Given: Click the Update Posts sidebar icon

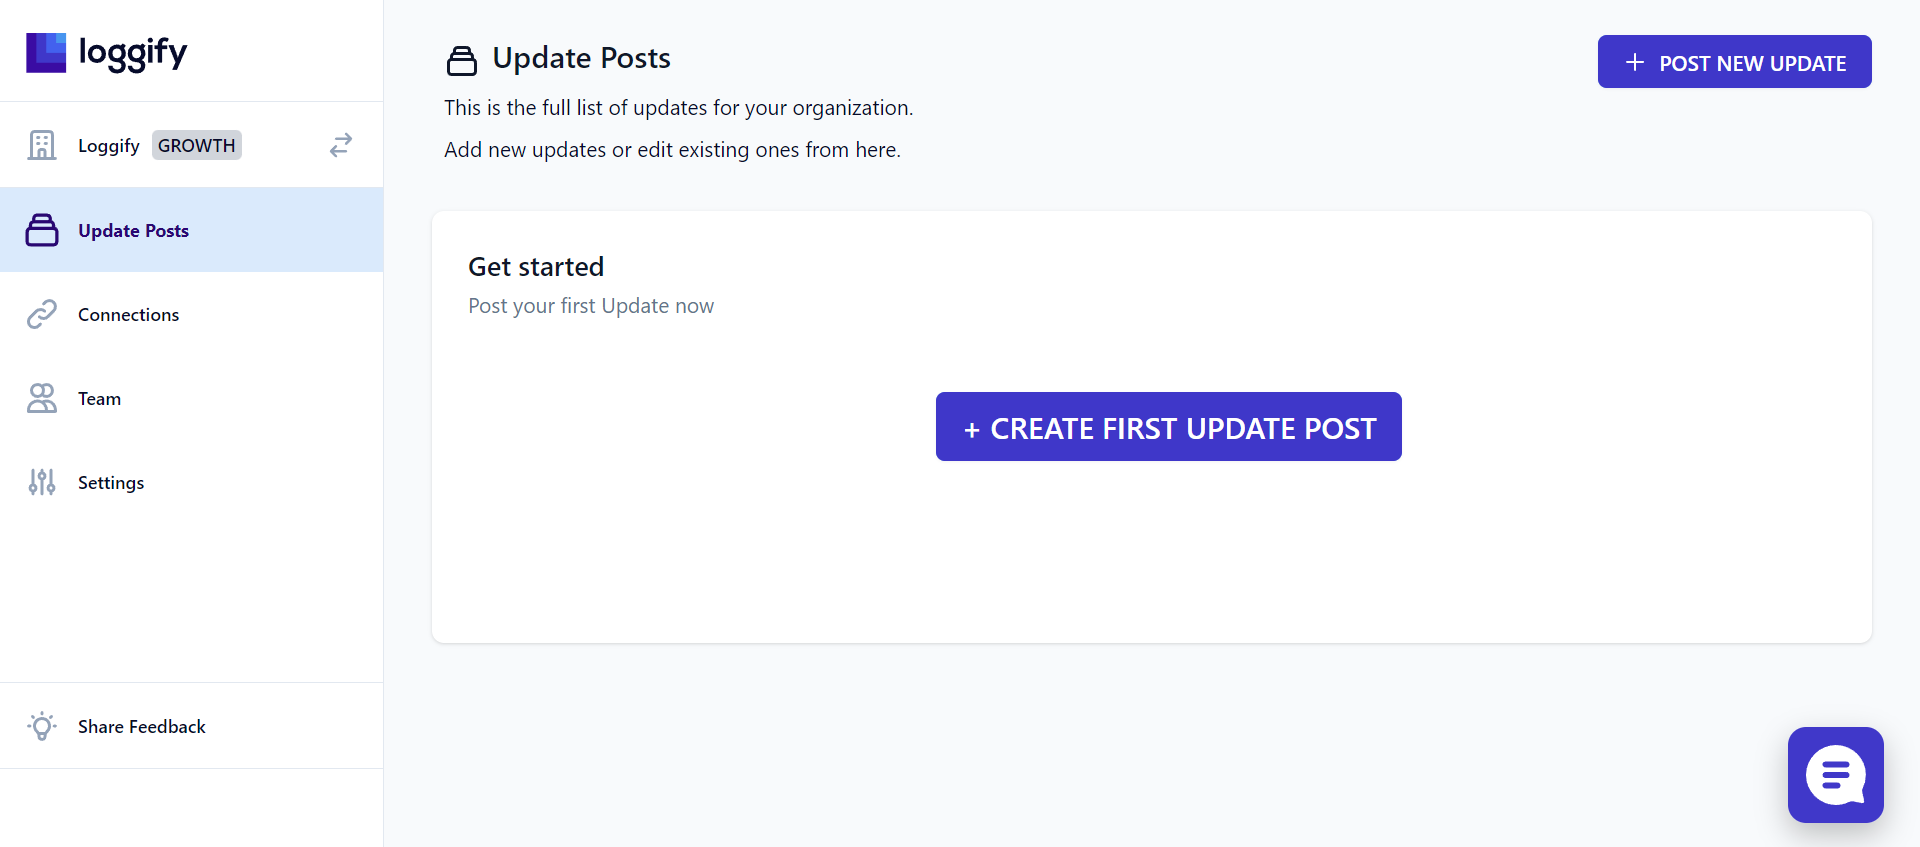Looking at the screenshot, I should click(x=42, y=230).
